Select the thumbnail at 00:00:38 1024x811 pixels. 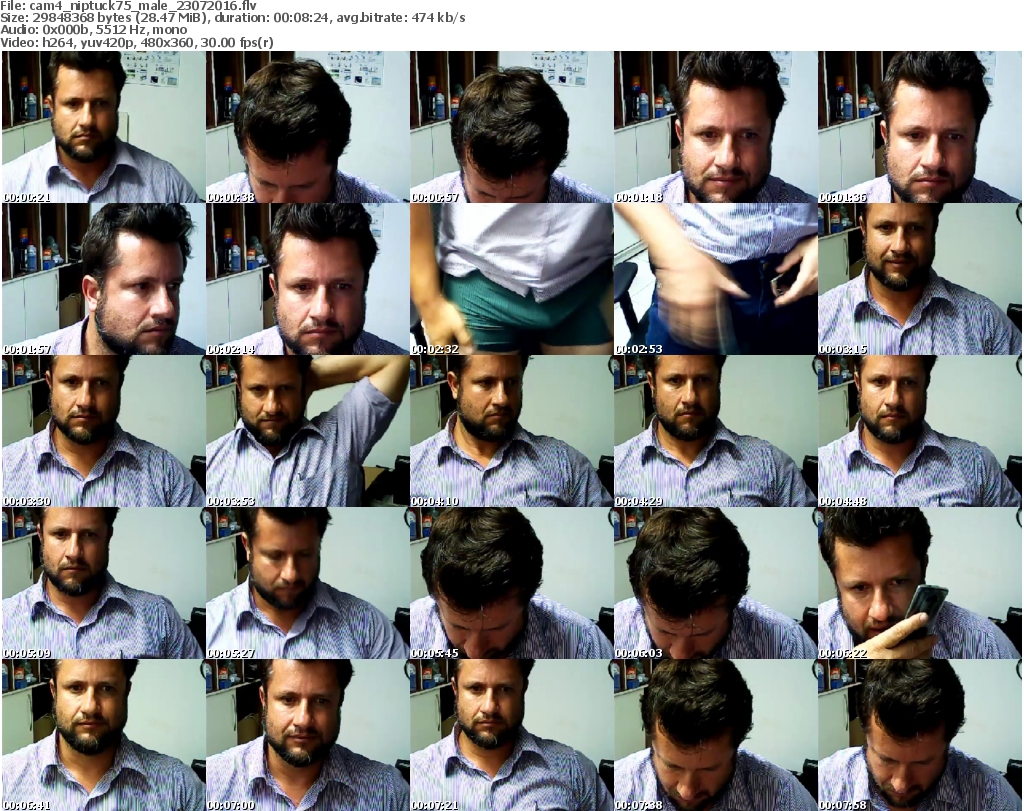pos(308,127)
